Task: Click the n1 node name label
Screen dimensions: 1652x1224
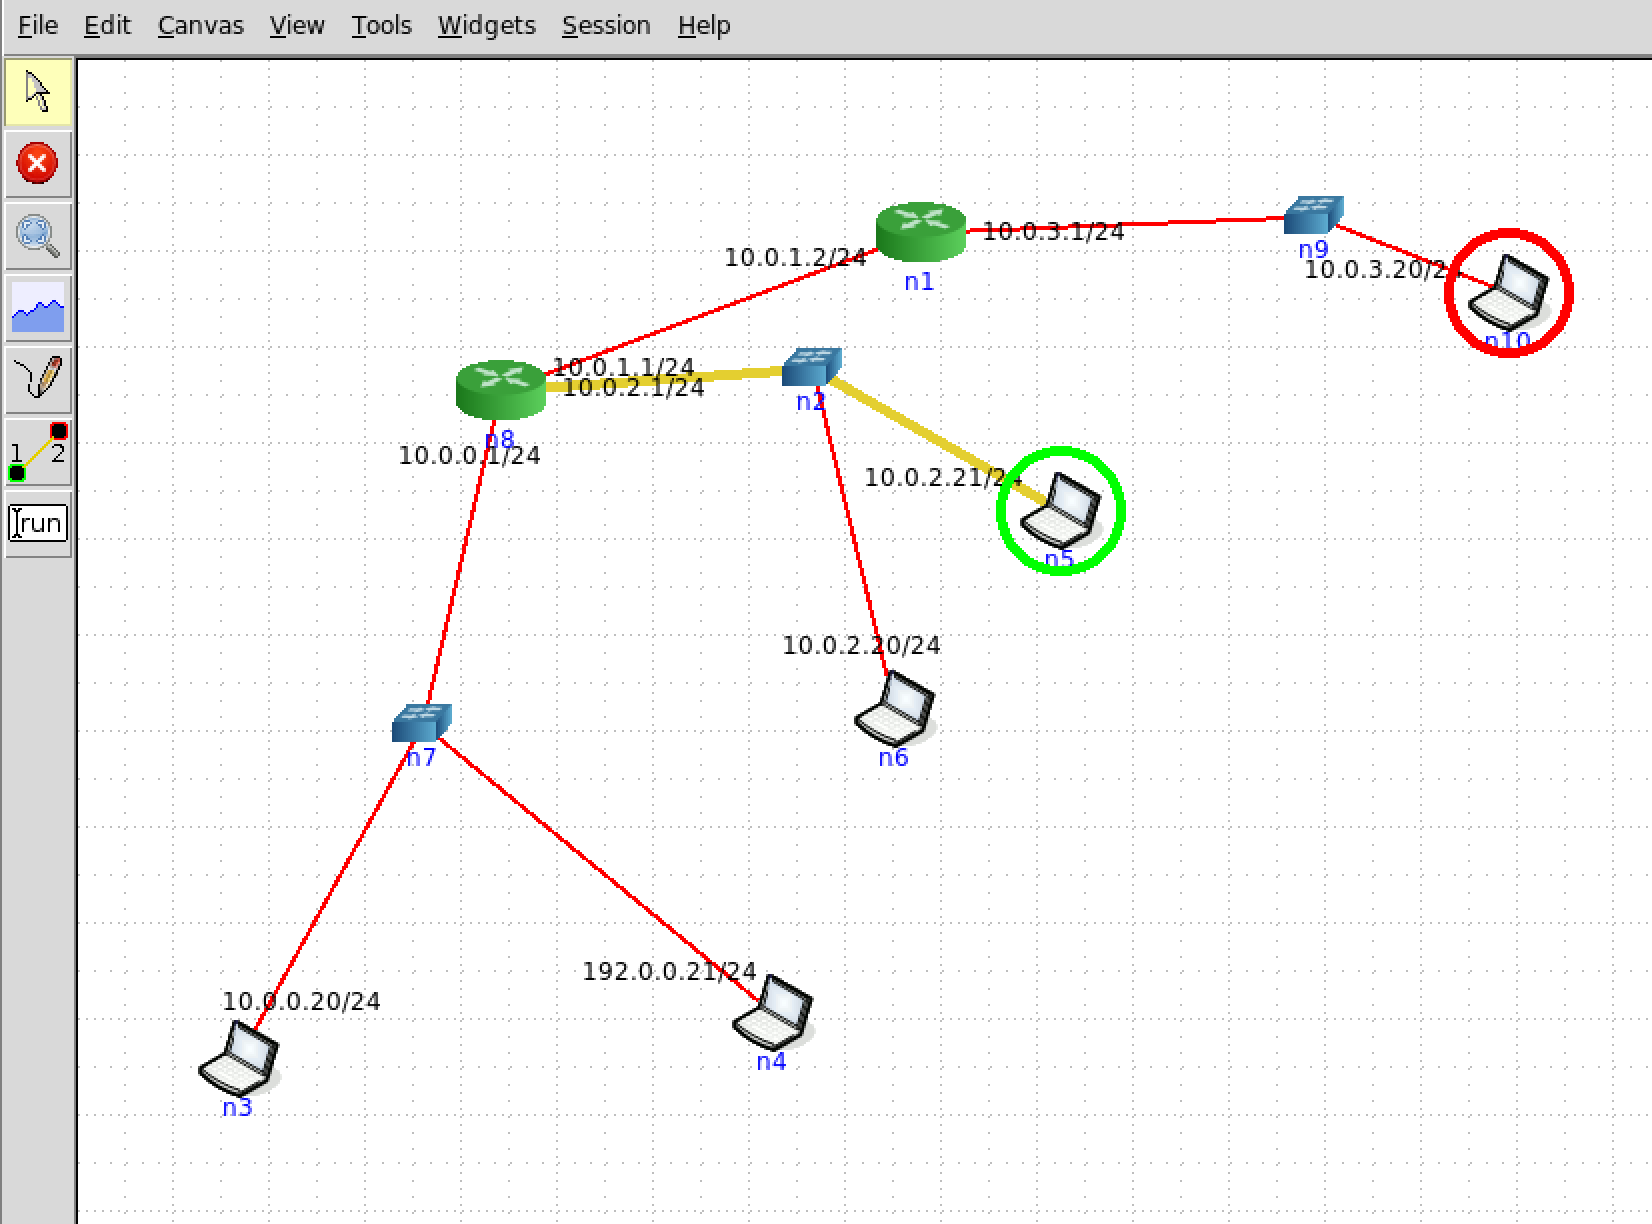Action: [919, 282]
